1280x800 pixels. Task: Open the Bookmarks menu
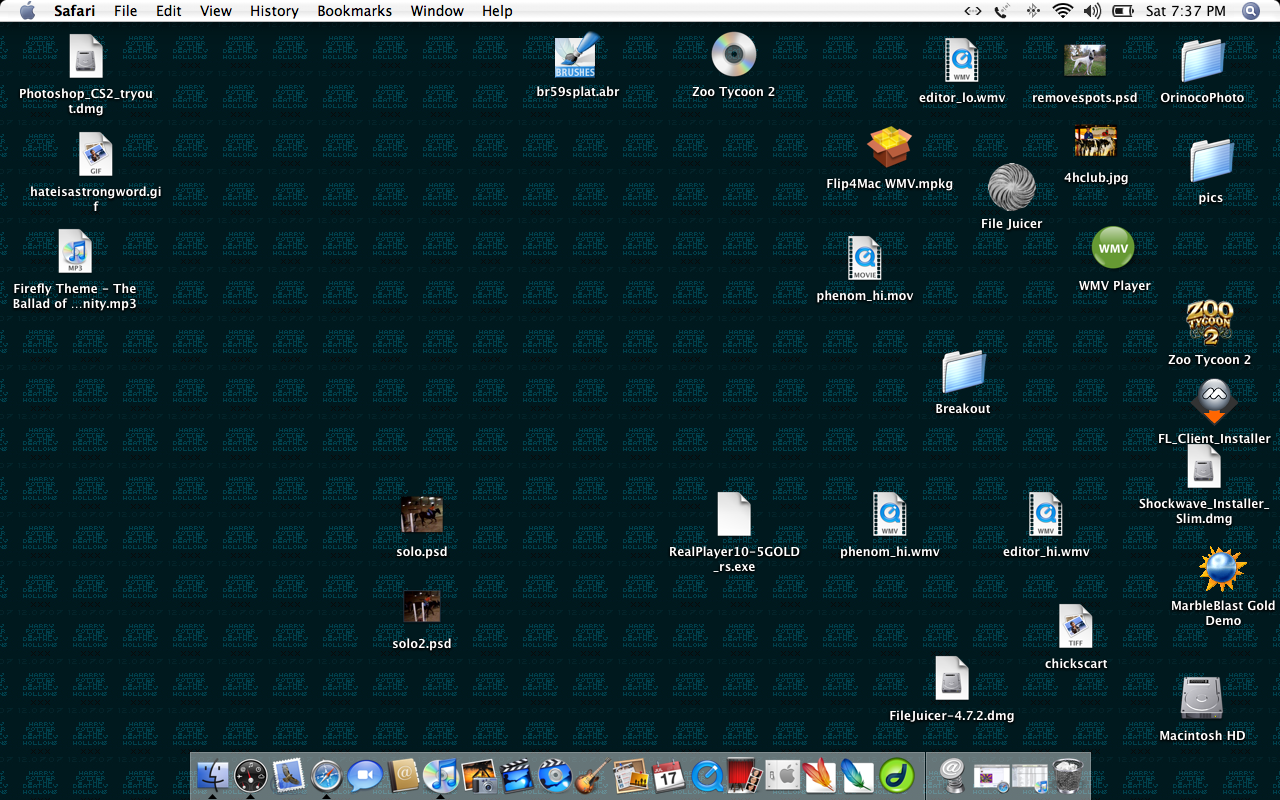click(x=349, y=11)
